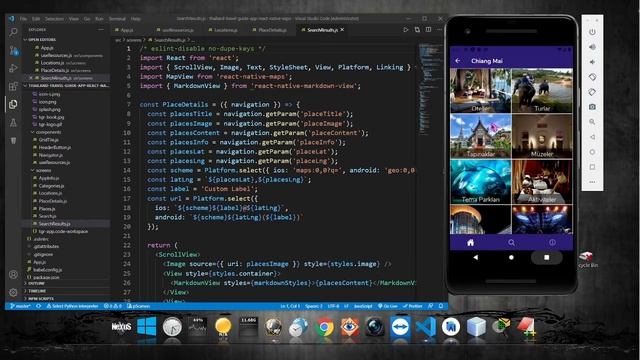The image size is (640, 360).
Task: Run the current file with play icon
Action: coord(405,30)
